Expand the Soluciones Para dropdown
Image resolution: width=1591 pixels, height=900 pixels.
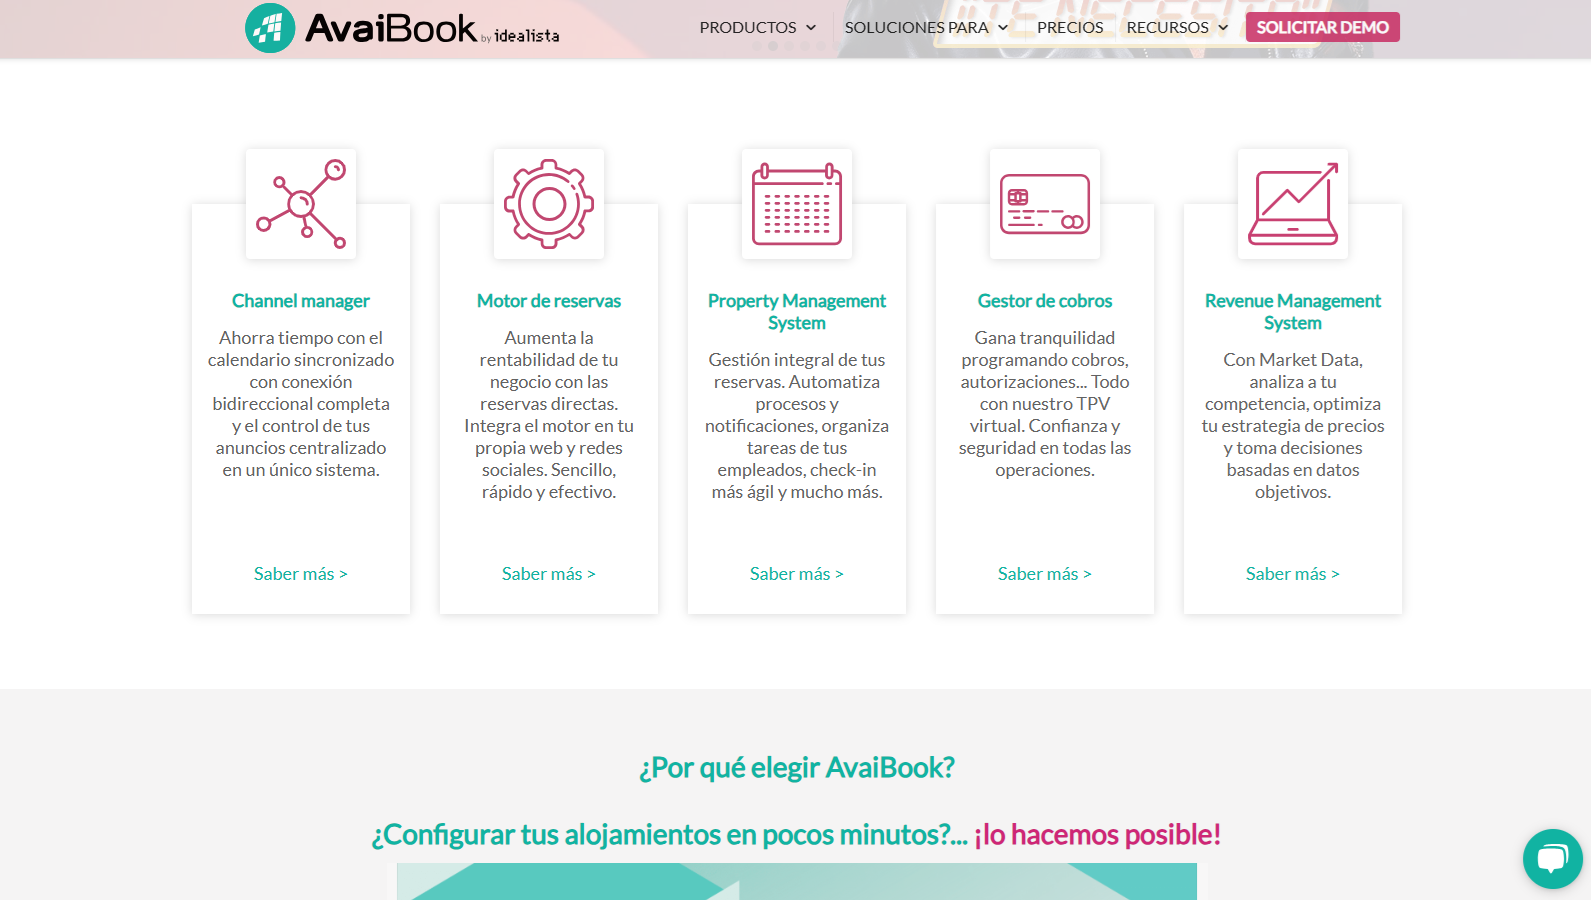(926, 28)
